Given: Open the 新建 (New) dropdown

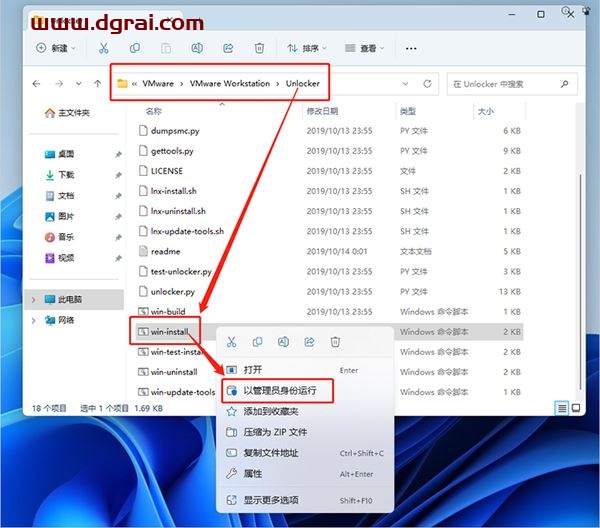Looking at the screenshot, I should [55, 48].
